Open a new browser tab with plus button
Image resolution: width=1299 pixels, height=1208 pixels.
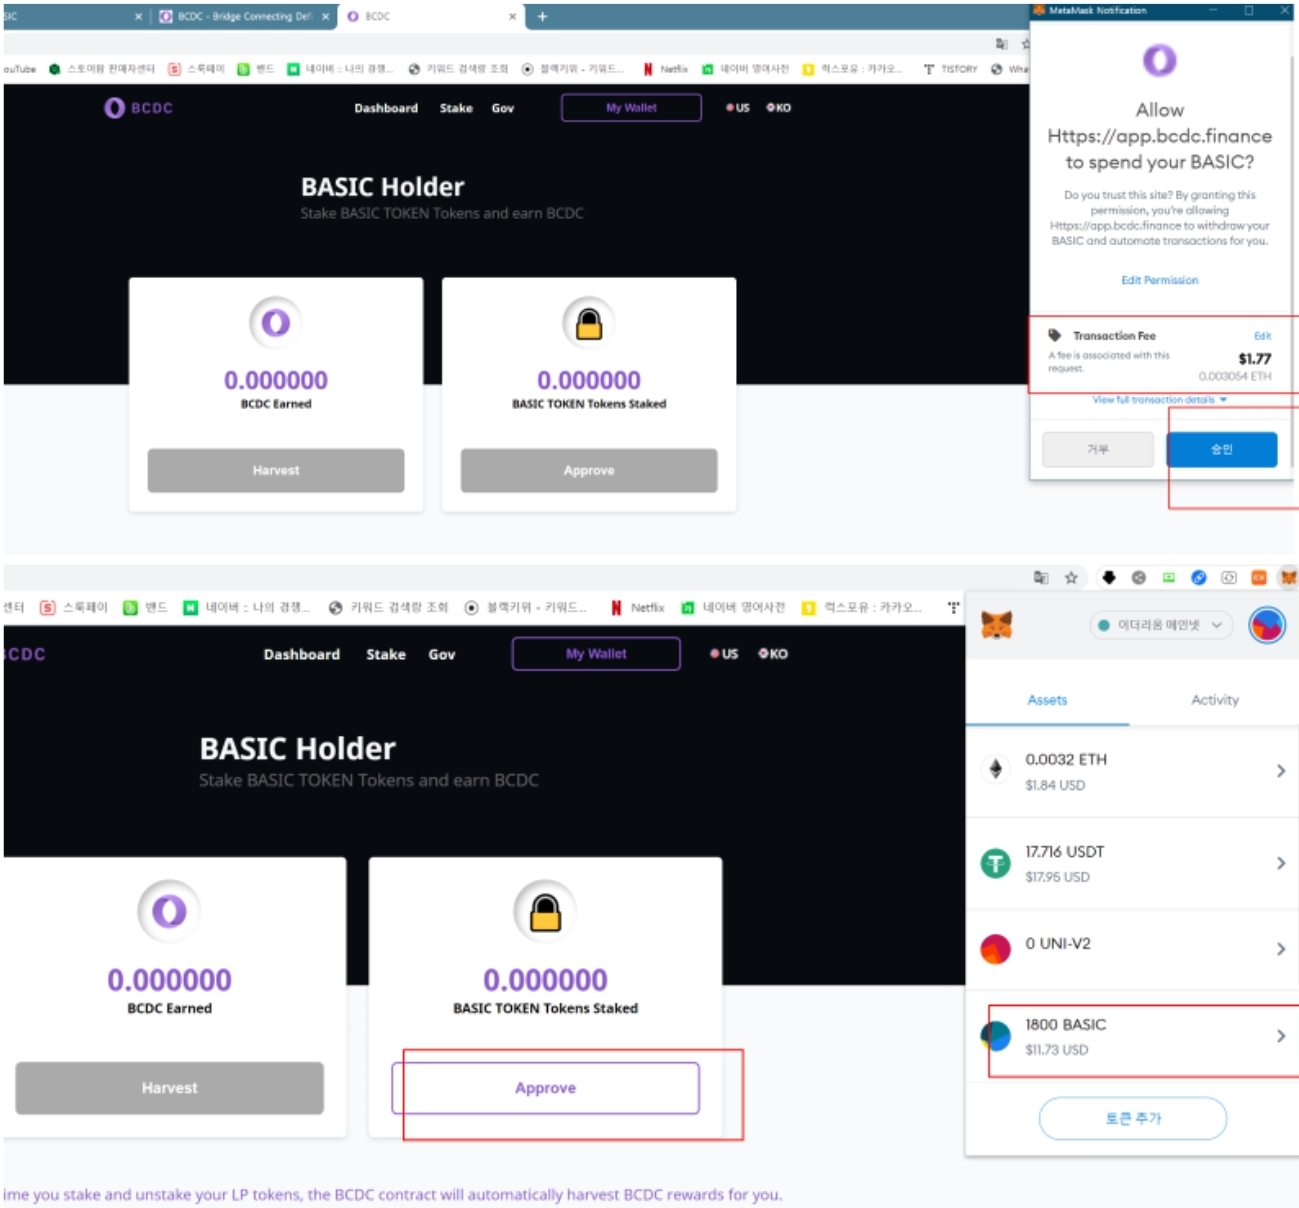[542, 16]
